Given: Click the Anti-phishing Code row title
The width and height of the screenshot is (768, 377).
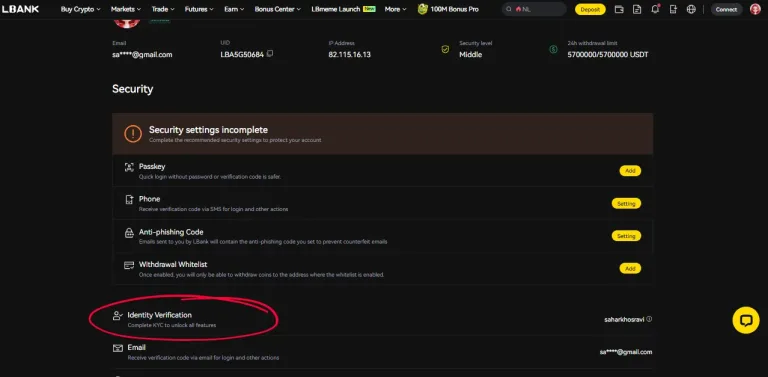Looking at the screenshot, I should coord(171,232).
